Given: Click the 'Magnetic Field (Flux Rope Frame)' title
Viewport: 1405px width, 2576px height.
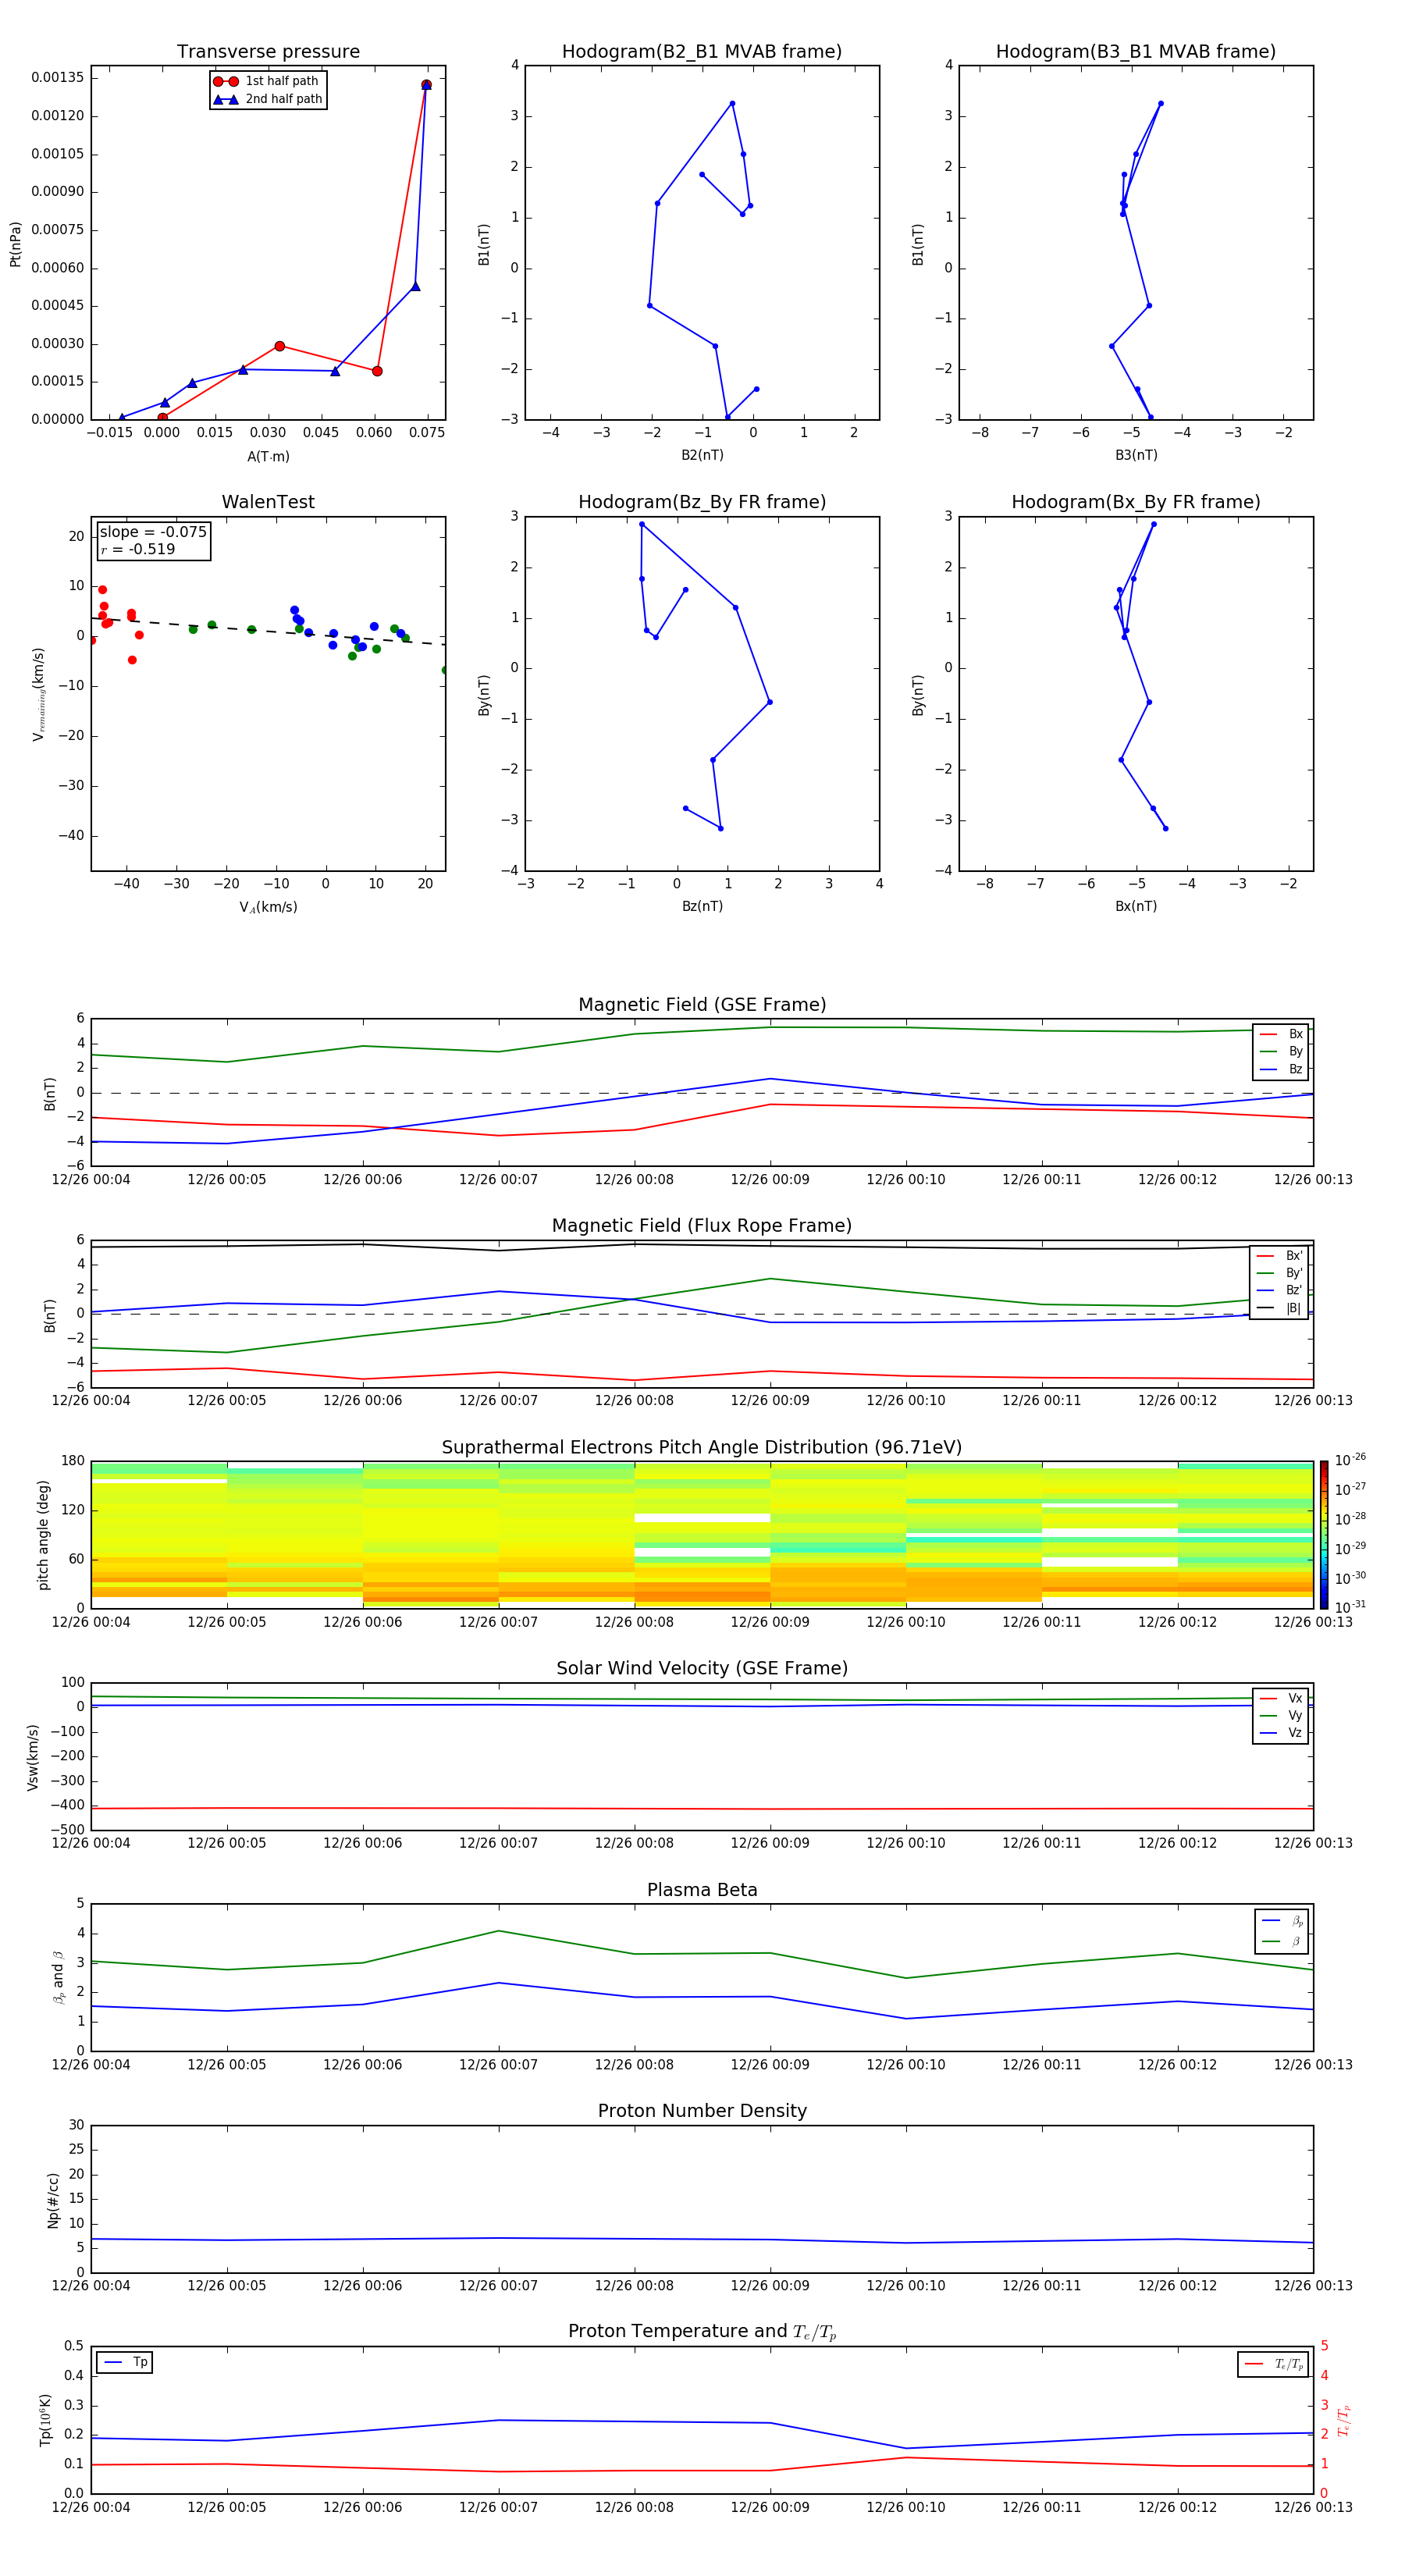Looking at the screenshot, I should tap(702, 1226).
